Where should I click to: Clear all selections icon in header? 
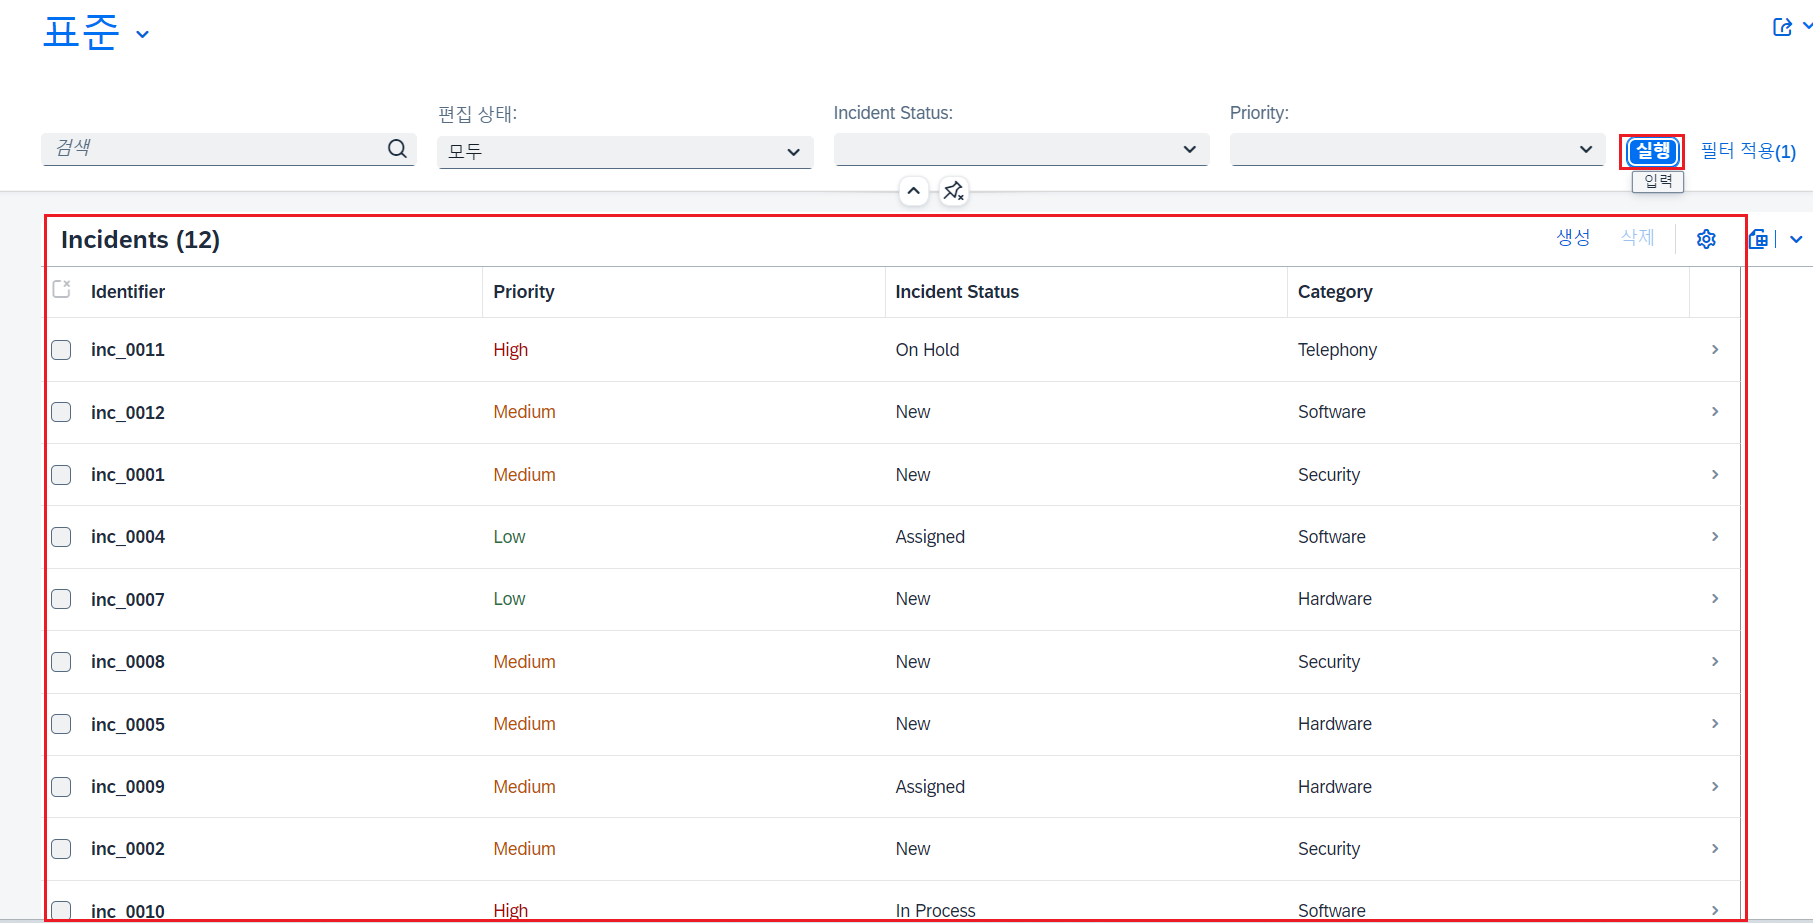coord(61,289)
